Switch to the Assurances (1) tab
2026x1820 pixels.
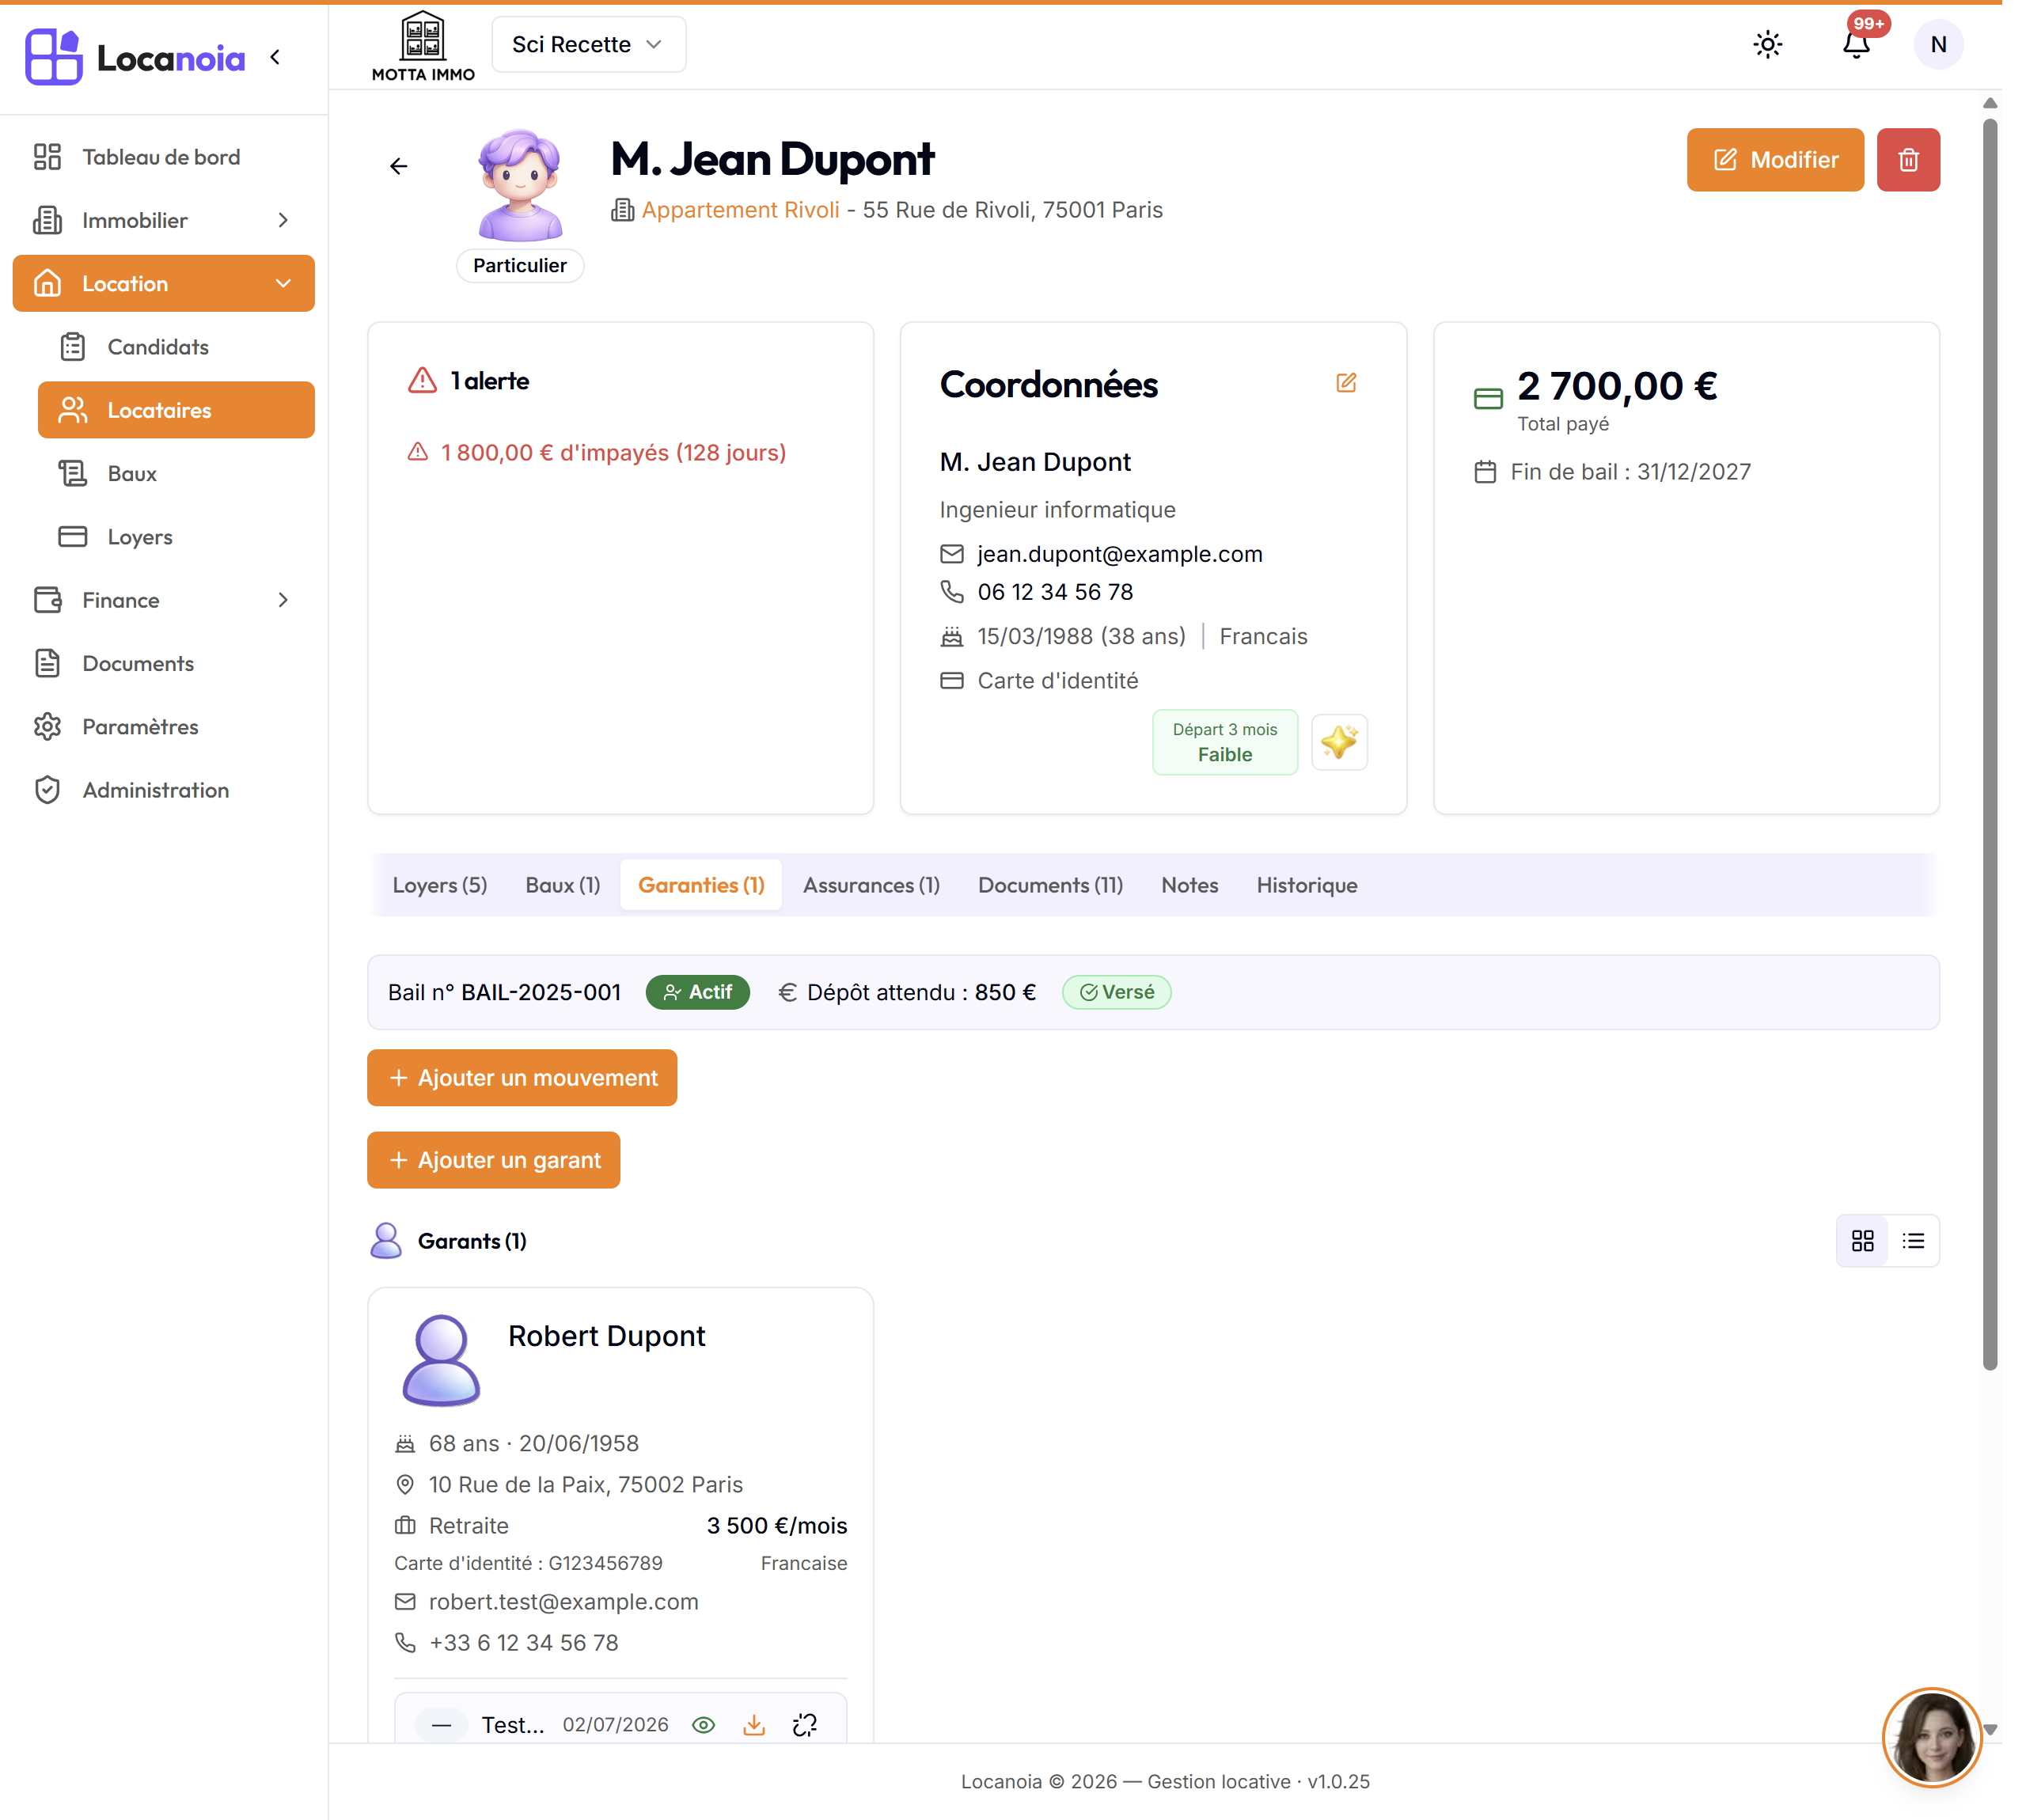pos(871,885)
